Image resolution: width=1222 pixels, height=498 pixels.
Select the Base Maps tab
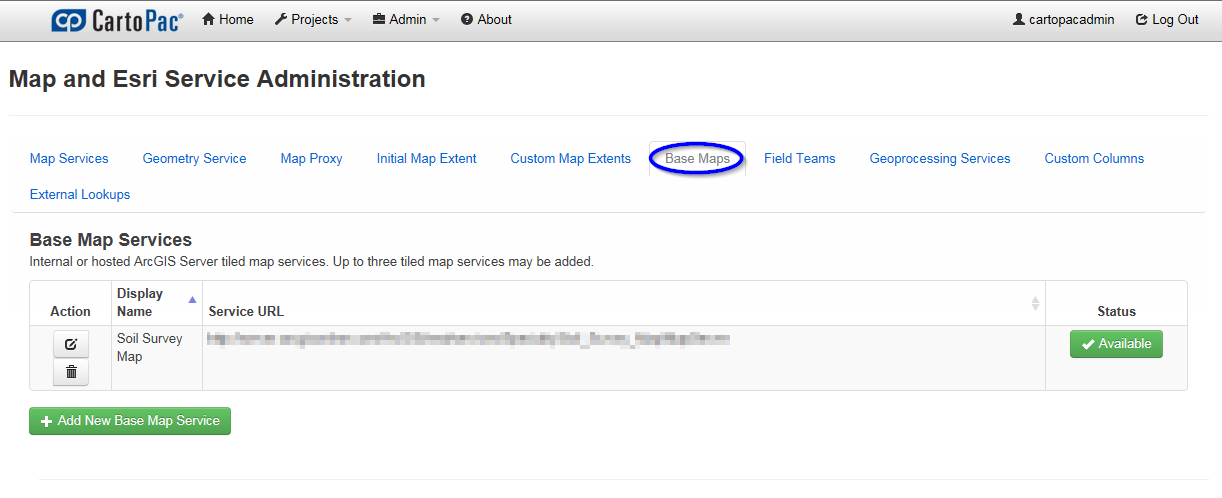click(697, 158)
